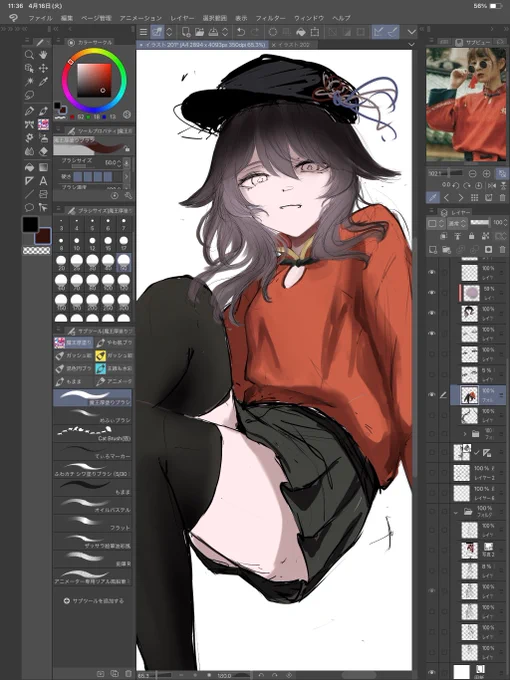Delete layer using layer panel trash icon
510x680 pixels.
(x=502, y=249)
